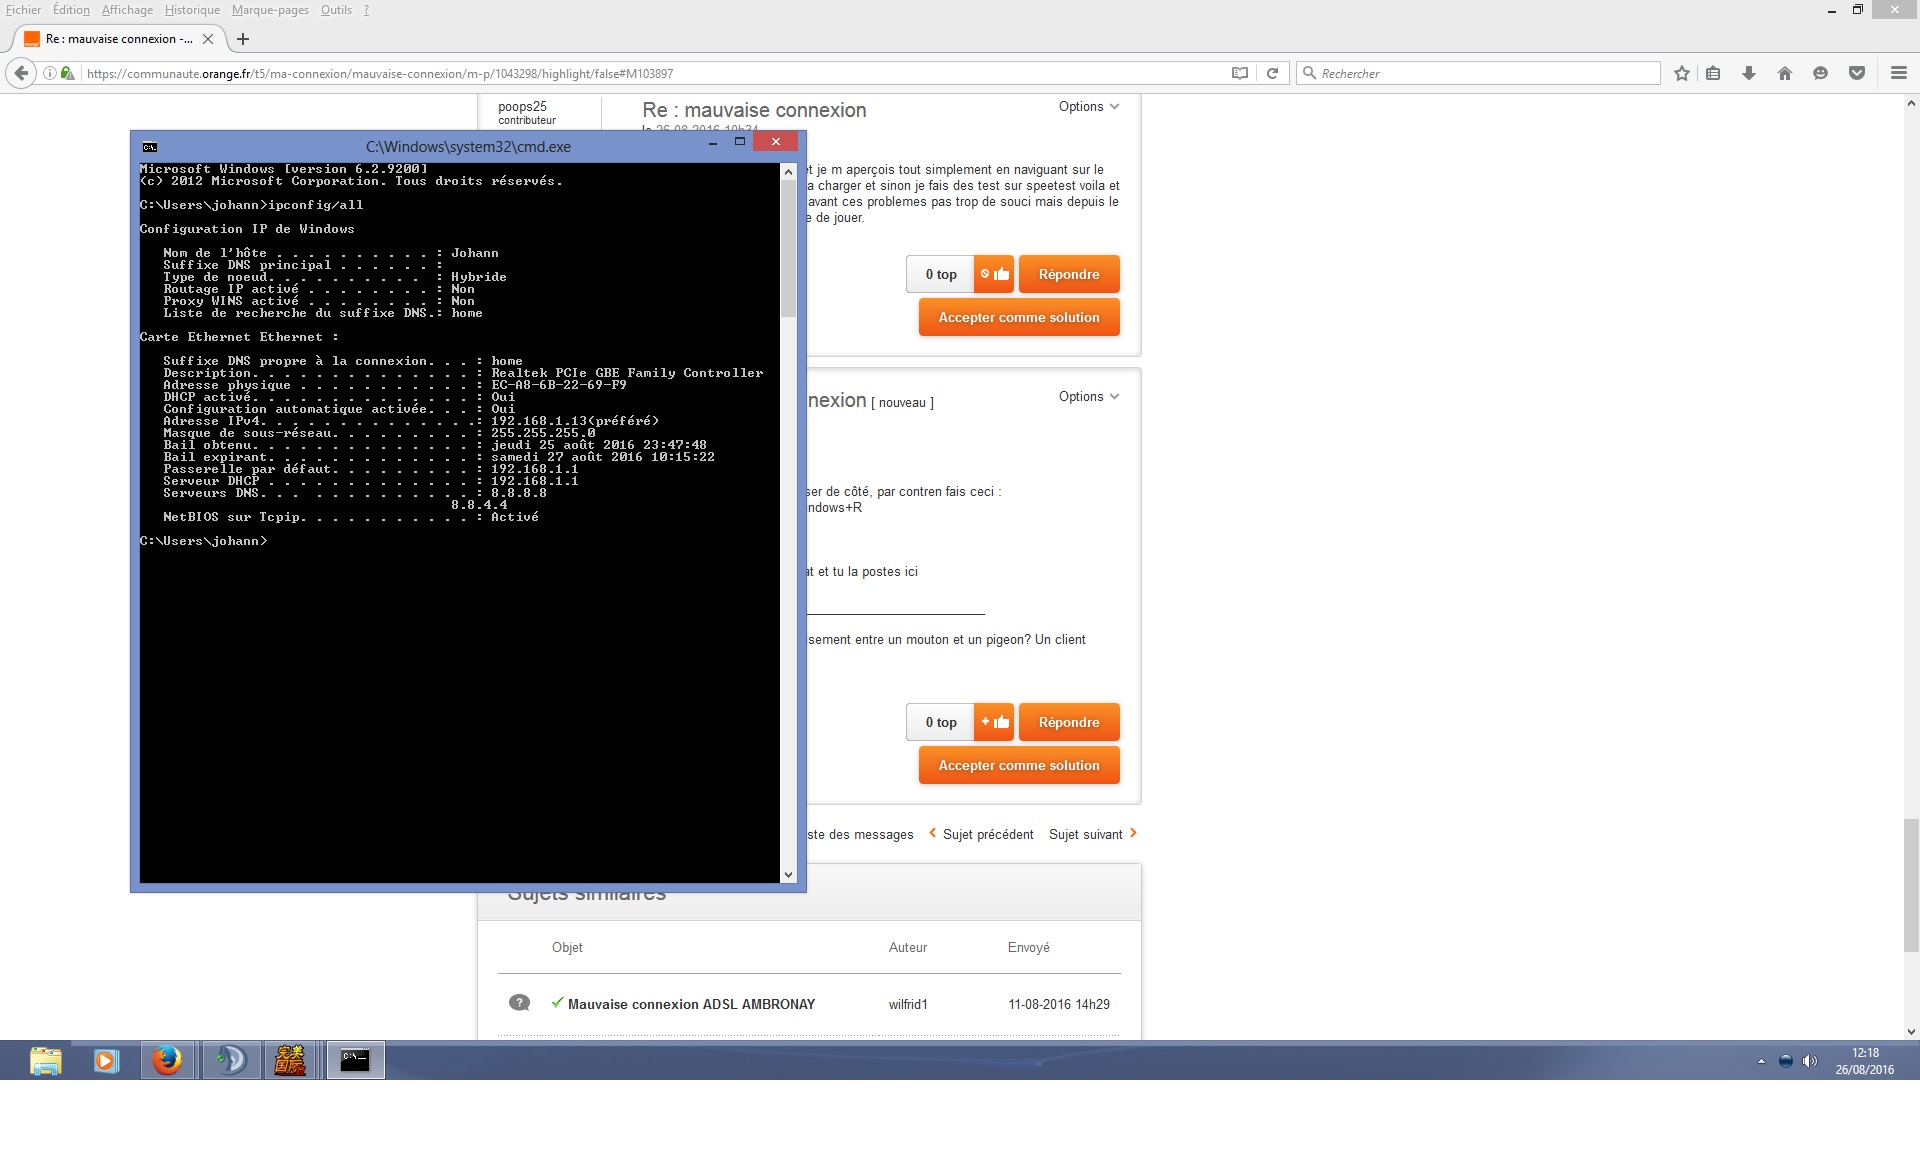Show hidden system tray icons arrow
The width and height of the screenshot is (1920, 1170).
1760,1061
